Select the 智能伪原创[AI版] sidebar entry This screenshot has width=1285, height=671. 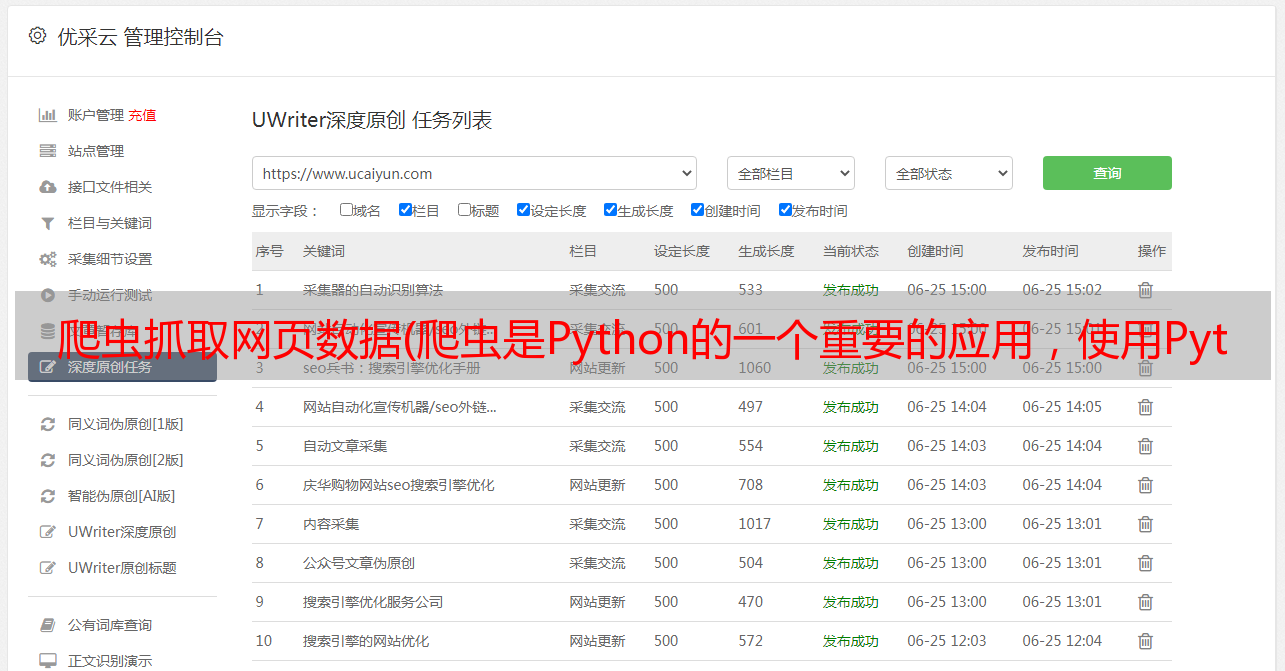121,496
